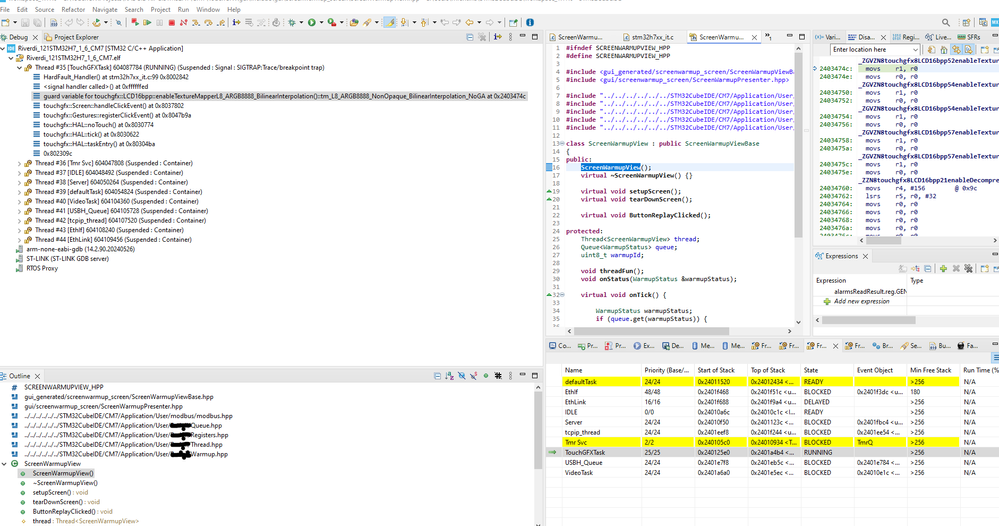Image resolution: width=999 pixels, height=526 pixels.
Task: Open the Navigate menu
Action: click(104, 10)
